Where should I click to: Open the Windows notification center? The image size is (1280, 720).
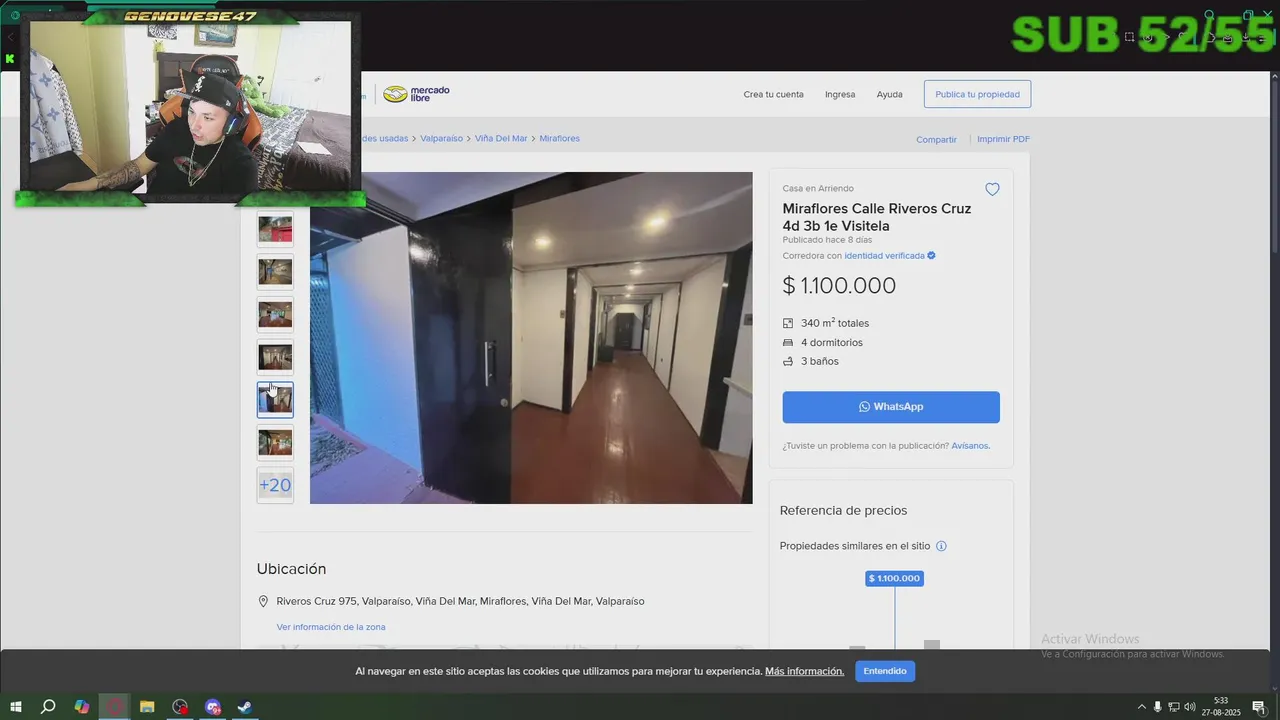click(1259, 707)
